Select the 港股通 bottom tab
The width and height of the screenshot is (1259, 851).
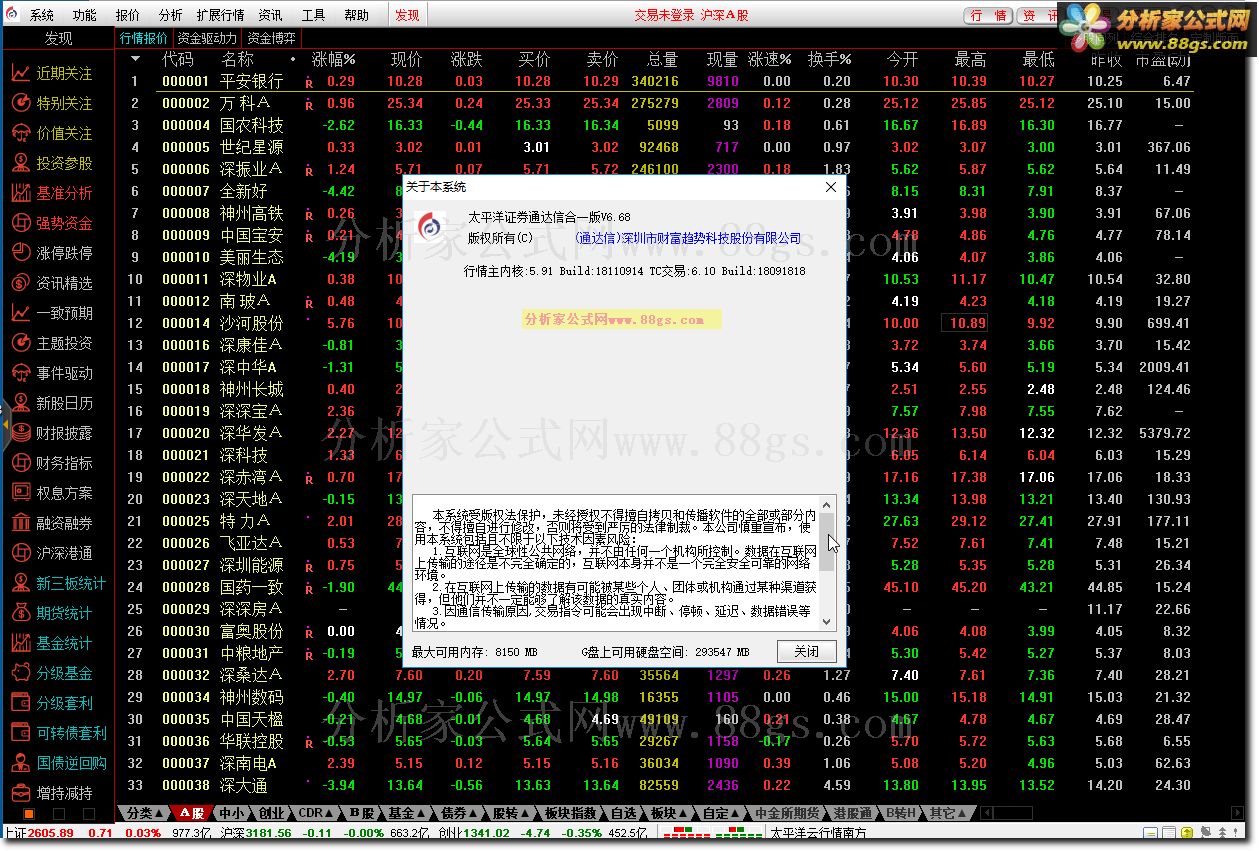tap(852, 813)
